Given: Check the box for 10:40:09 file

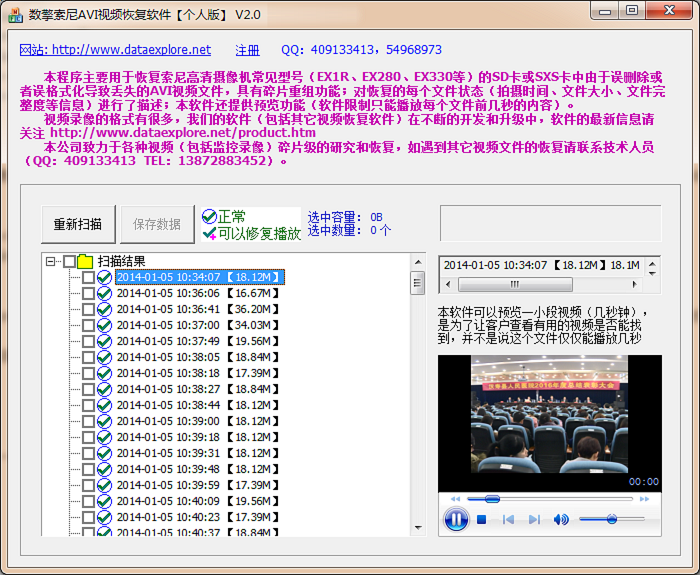Looking at the screenshot, I should [88, 501].
